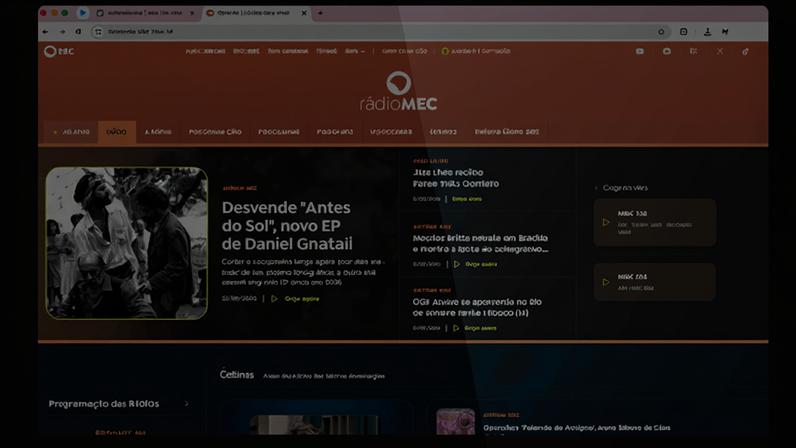Screen dimensions: 796x448
Task: Close the first browser tab
Action: point(192,13)
